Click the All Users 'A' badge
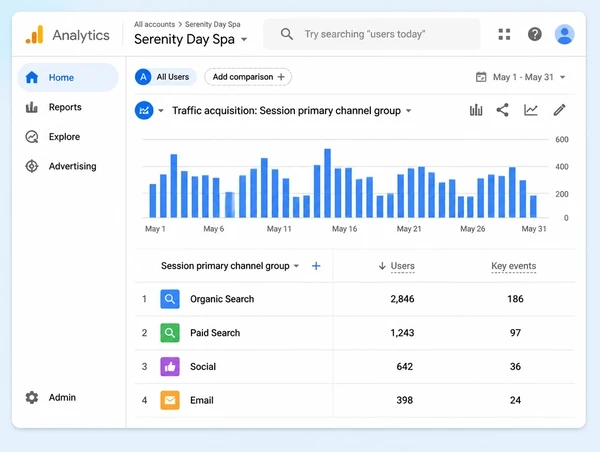600x452 pixels. tap(143, 77)
